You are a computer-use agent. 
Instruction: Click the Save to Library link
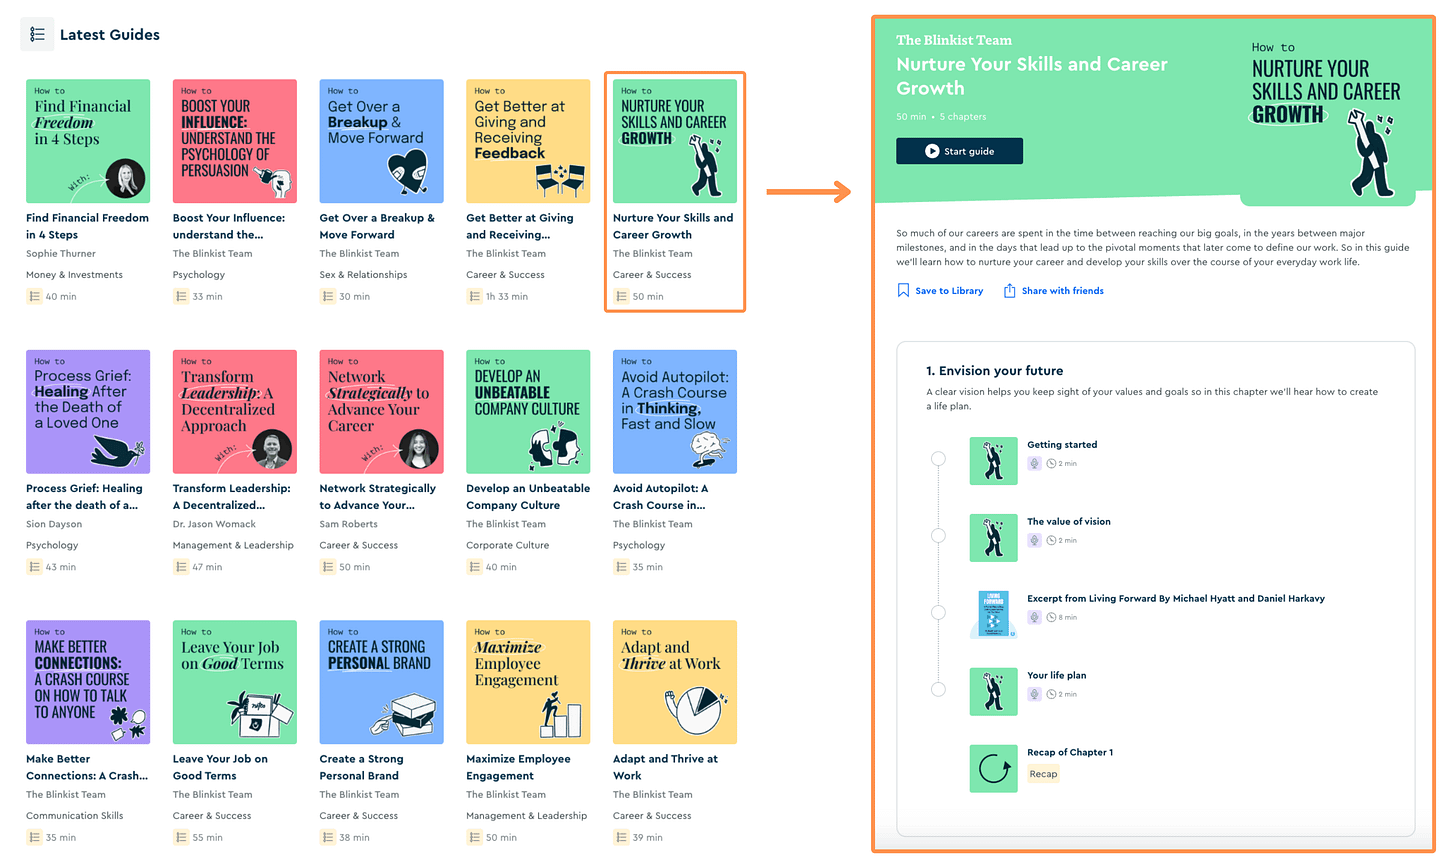pyautogui.click(x=948, y=290)
